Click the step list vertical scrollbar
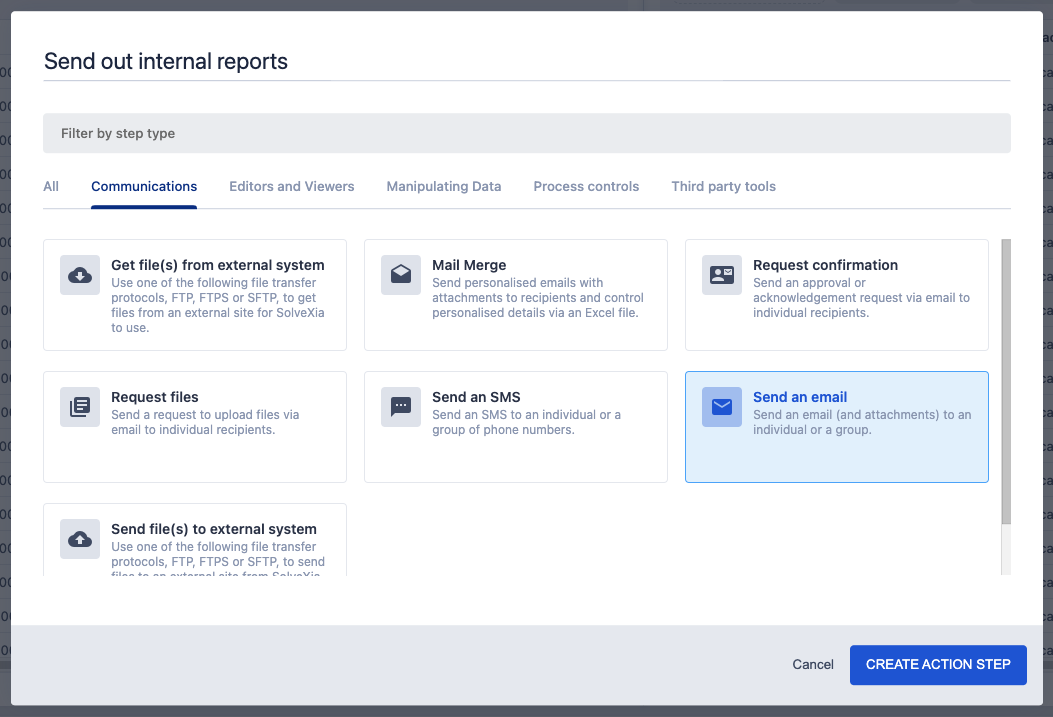 [x=1006, y=380]
